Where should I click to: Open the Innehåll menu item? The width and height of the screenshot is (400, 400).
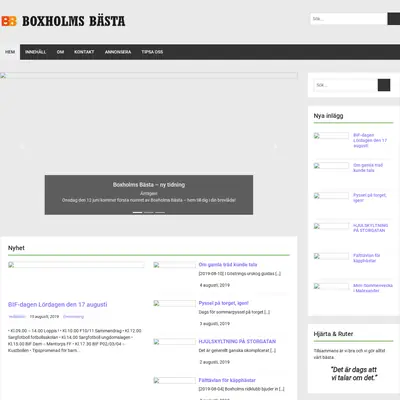pyautogui.click(x=36, y=52)
